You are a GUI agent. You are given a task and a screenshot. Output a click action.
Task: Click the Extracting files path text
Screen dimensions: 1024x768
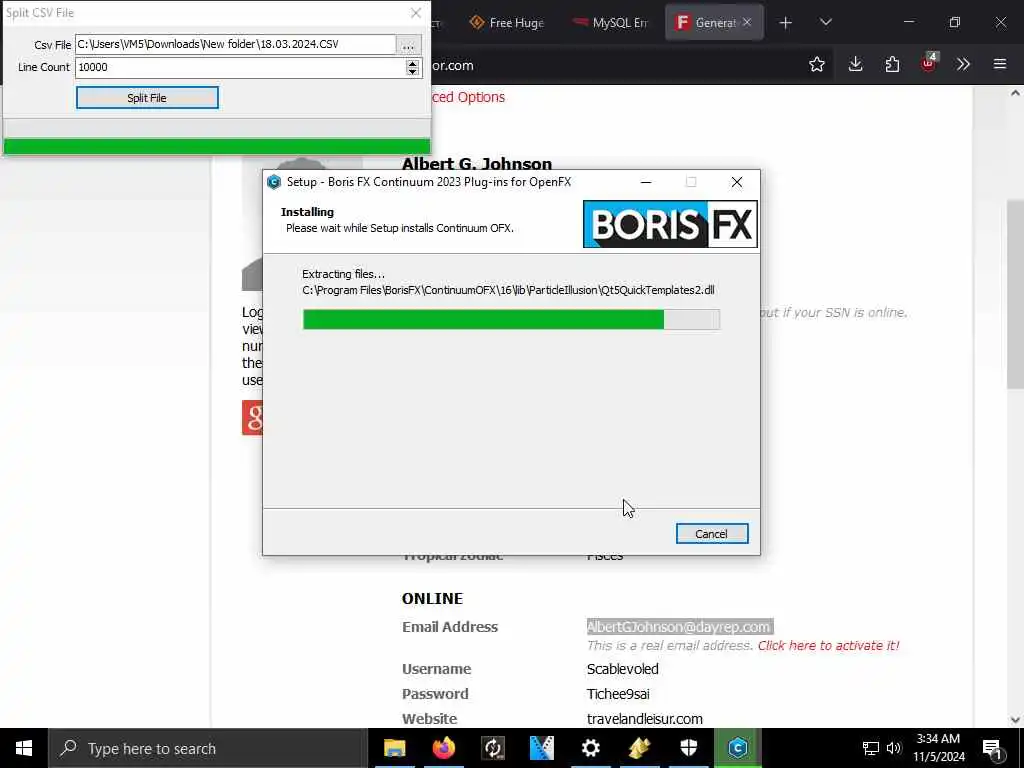tap(508, 290)
